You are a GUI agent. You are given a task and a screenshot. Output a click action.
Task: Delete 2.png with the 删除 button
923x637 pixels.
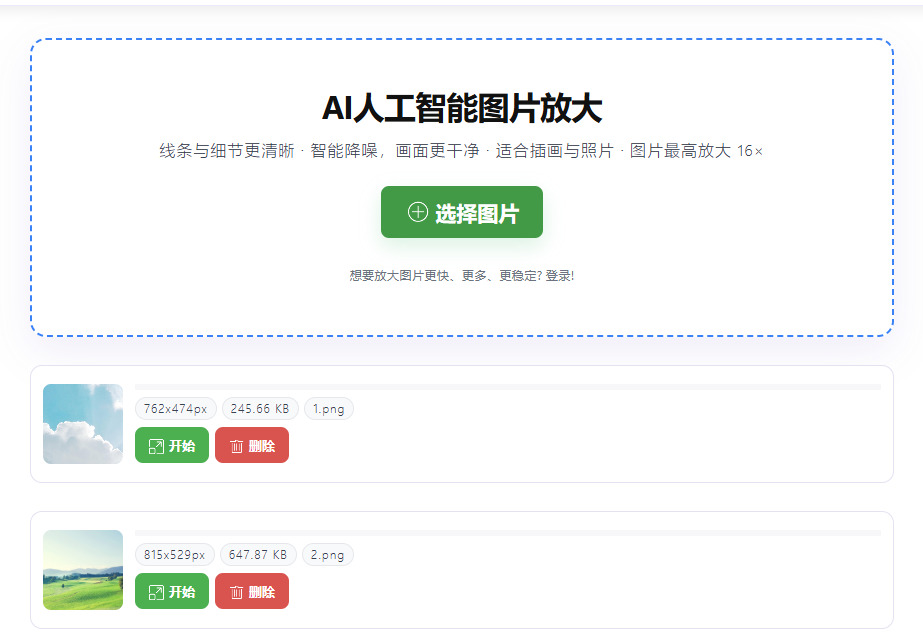tap(252, 591)
